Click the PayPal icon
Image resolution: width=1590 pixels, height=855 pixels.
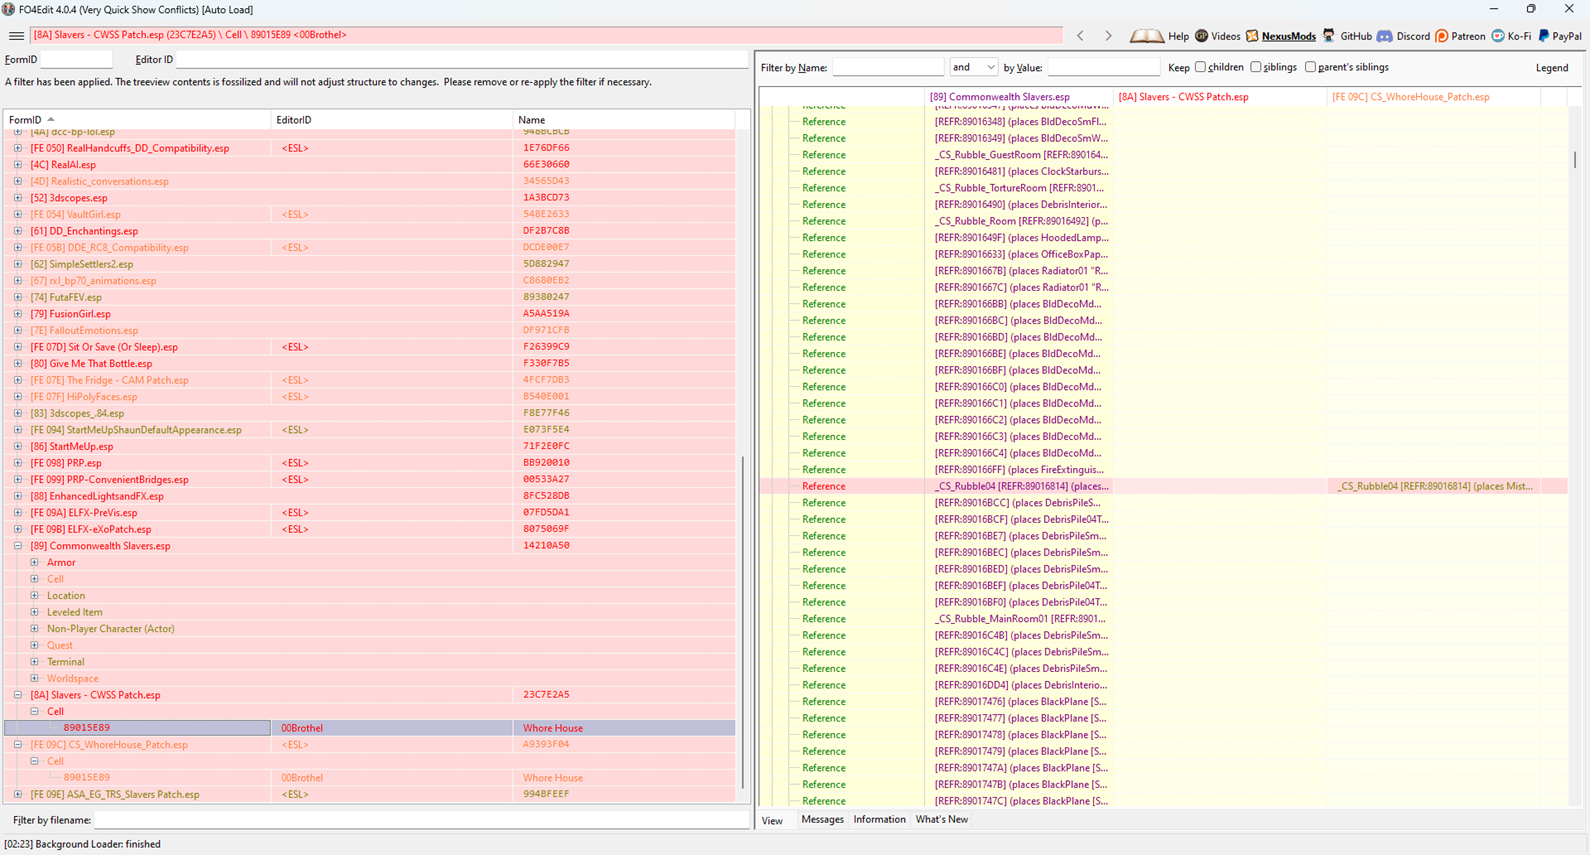click(1544, 36)
